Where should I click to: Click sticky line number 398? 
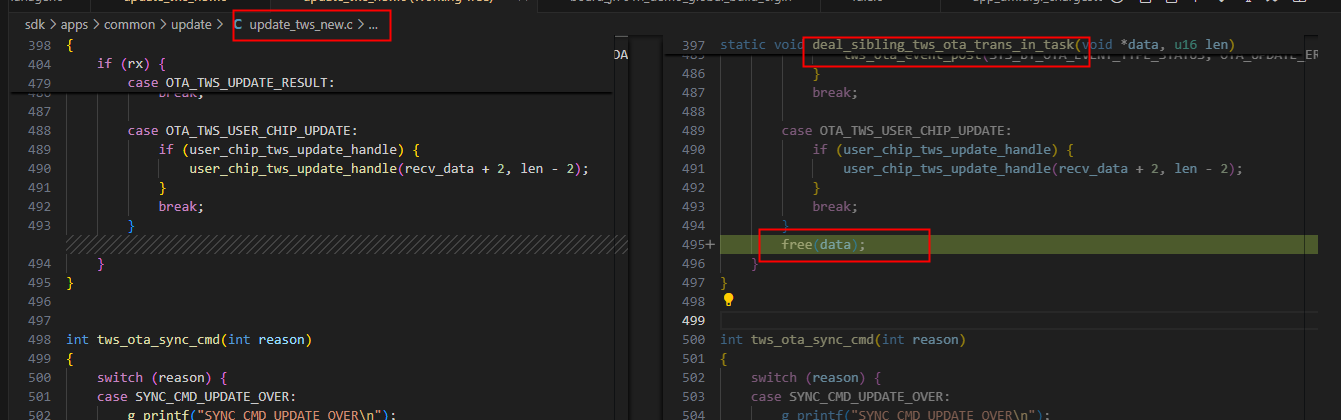point(40,46)
